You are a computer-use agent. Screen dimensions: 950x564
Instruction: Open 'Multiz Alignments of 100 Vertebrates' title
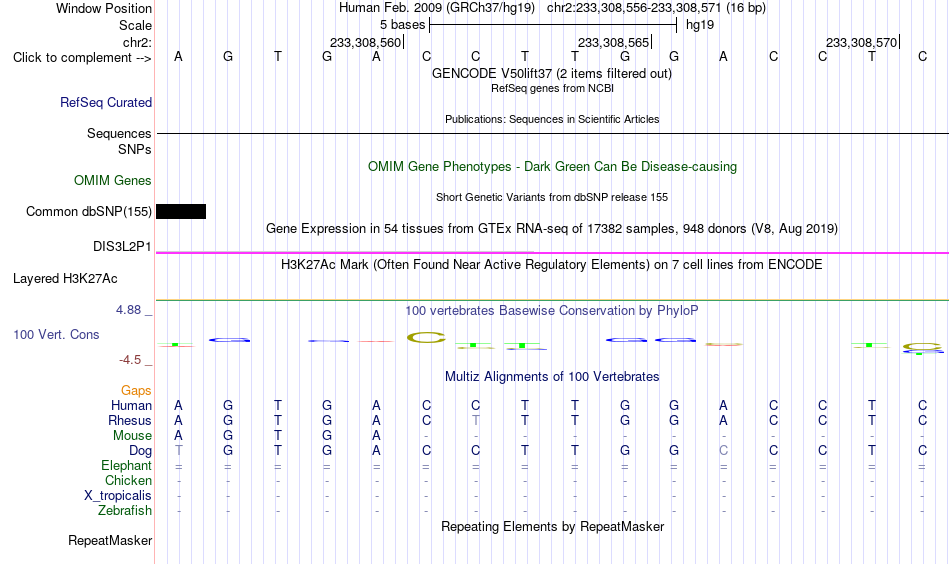[552, 377]
